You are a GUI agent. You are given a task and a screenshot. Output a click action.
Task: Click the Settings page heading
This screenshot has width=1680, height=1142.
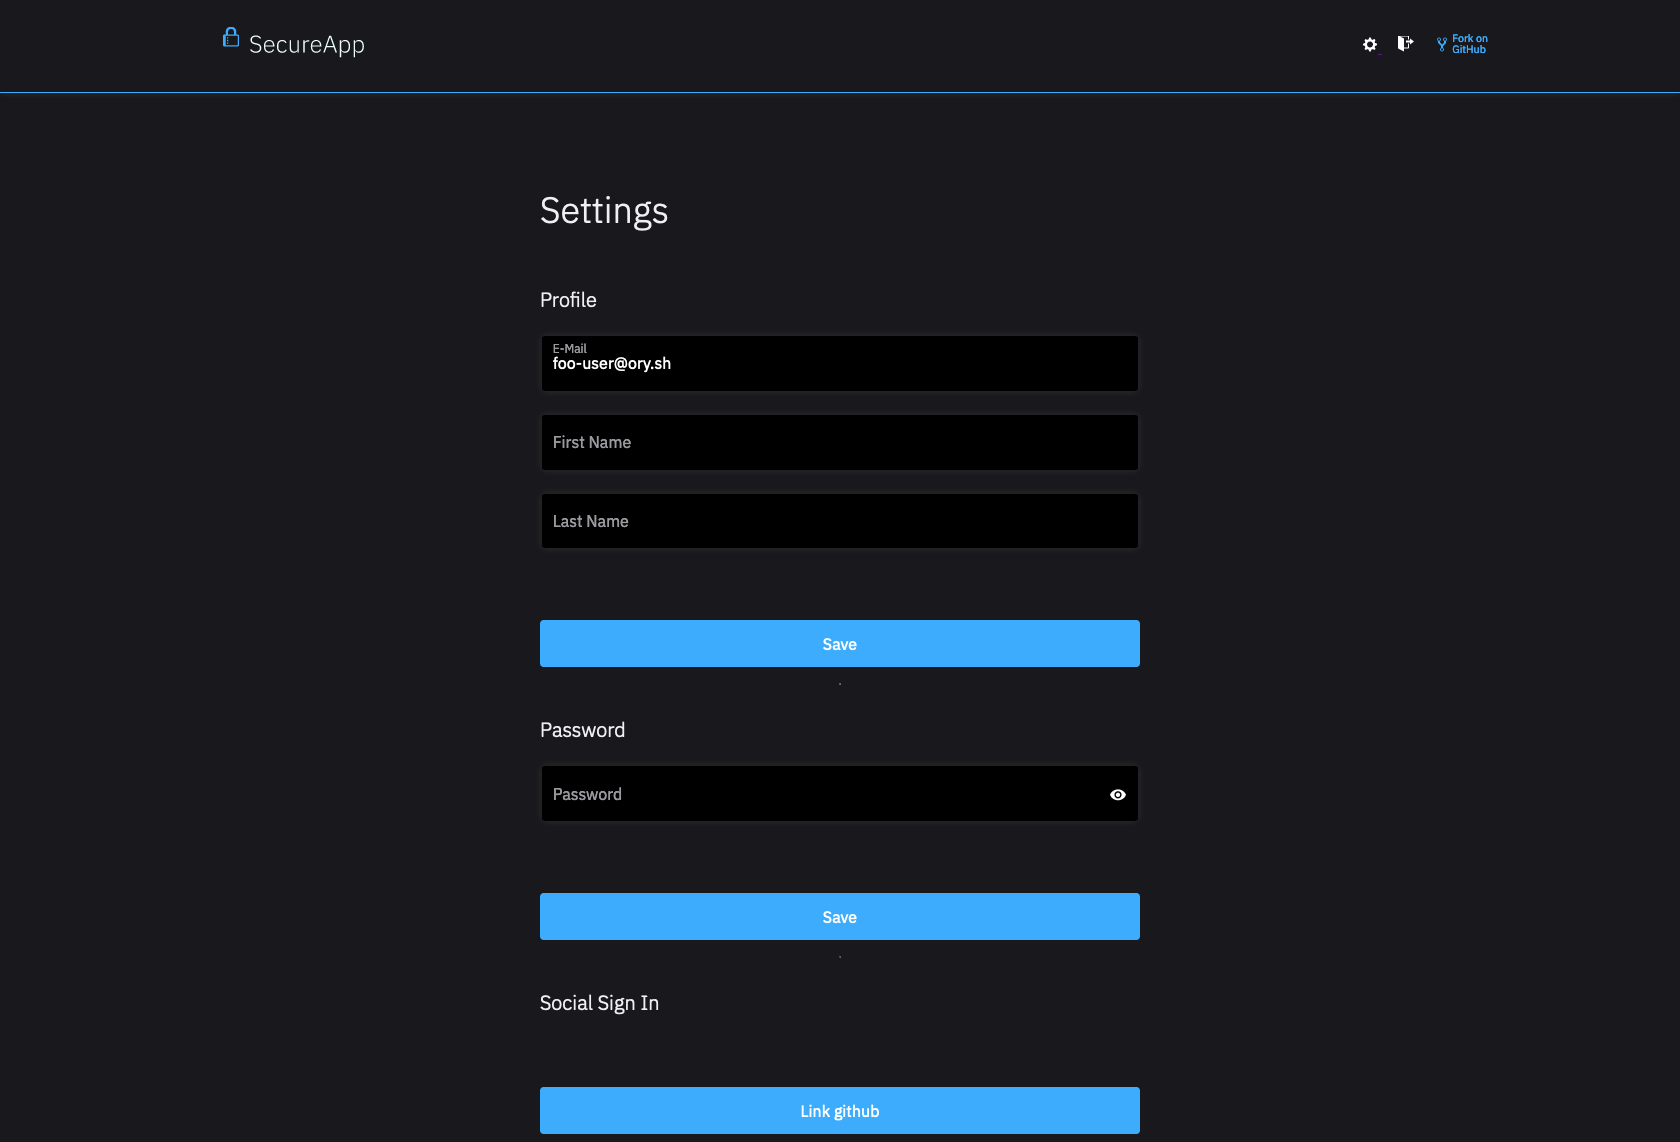[604, 211]
